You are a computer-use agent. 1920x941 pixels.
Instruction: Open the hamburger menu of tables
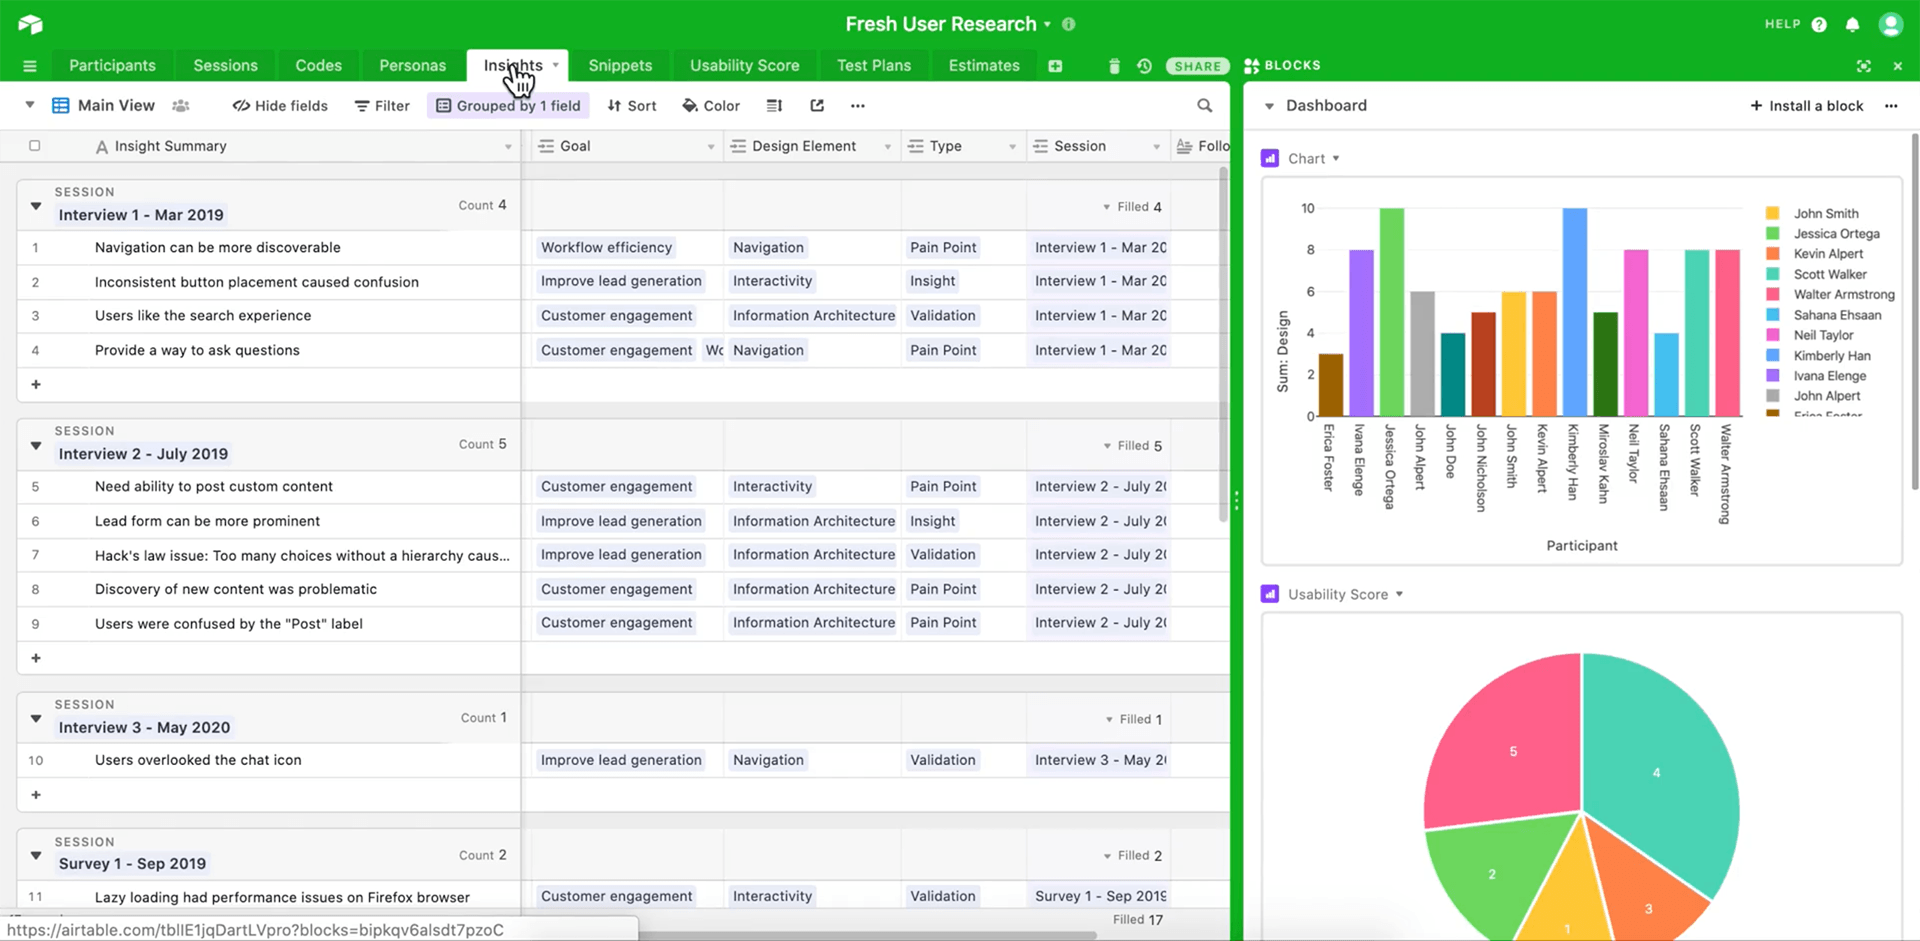[30, 66]
